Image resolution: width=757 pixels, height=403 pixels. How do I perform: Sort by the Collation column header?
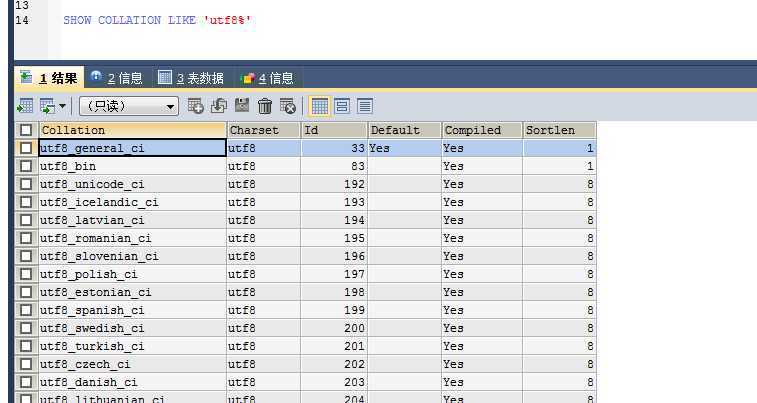pos(132,130)
